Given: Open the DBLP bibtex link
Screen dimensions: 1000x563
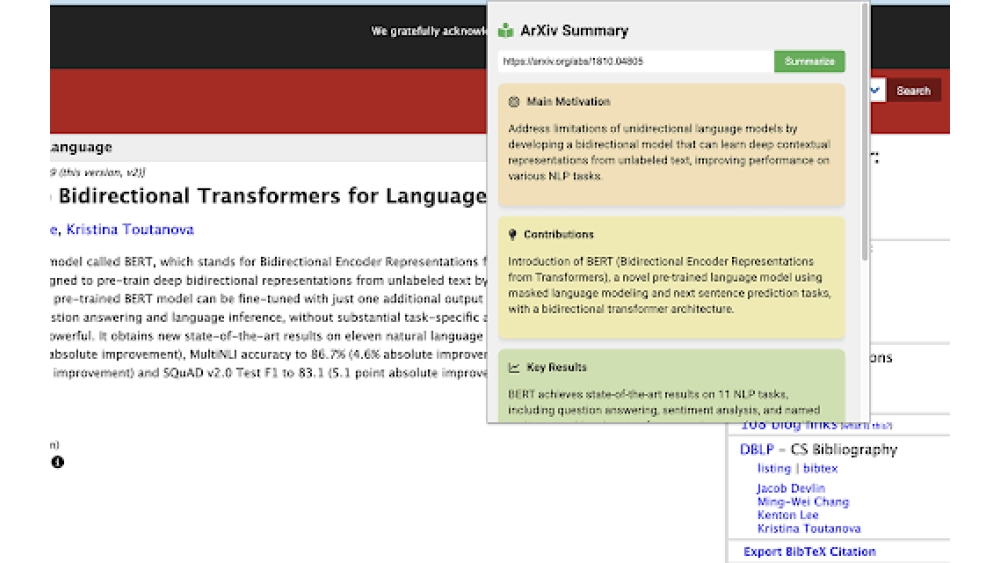Looking at the screenshot, I should point(820,469).
